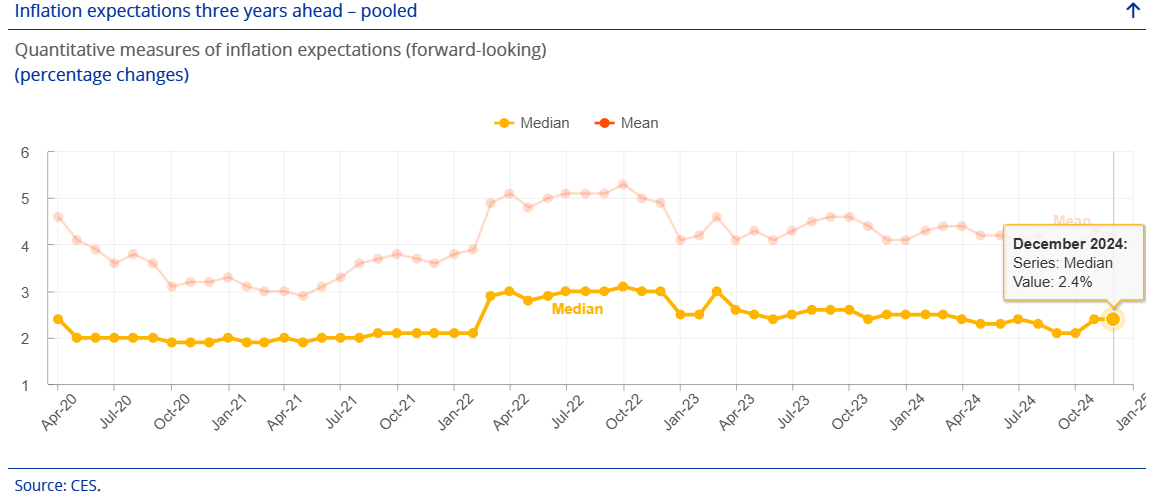Click the (percentage changes) subtitle text
1158x495 pixels.
pyautogui.click(x=101, y=75)
